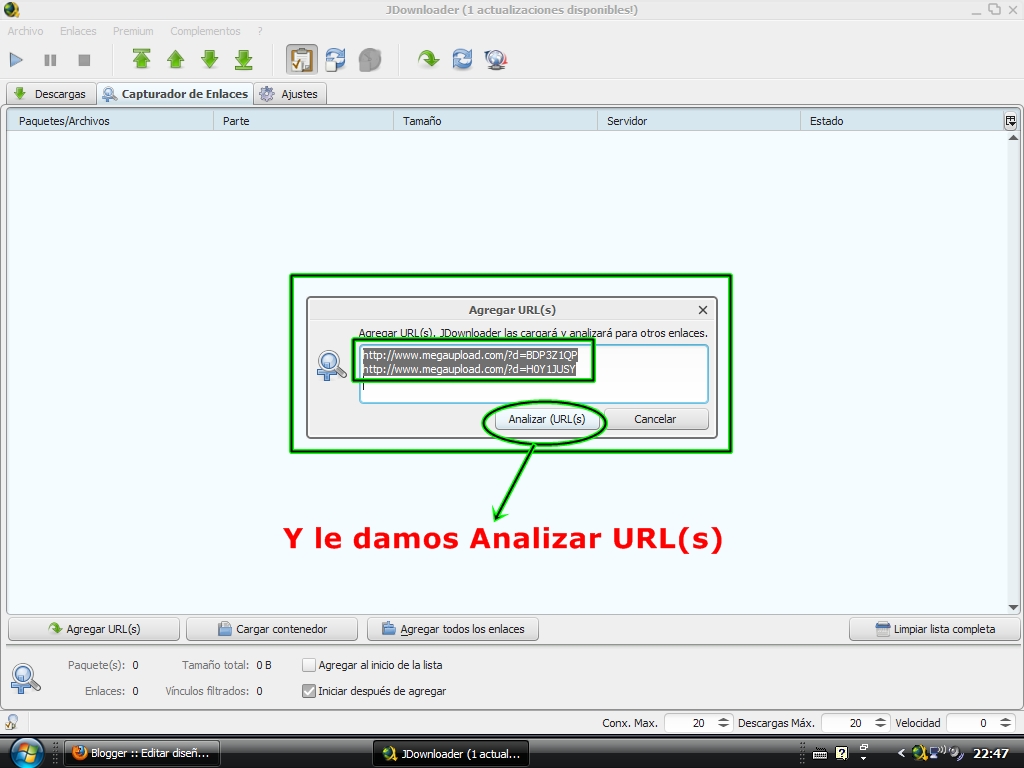This screenshot has height=768, width=1024.
Task: Click the Paquete(s): 0 count value
Action: [x=135, y=665]
